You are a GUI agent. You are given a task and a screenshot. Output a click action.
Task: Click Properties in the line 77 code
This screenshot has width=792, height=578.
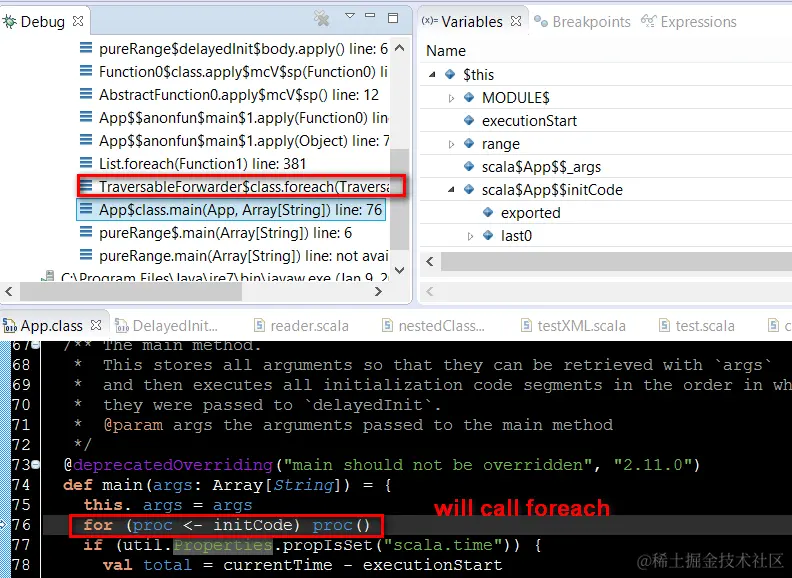tap(223, 545)
